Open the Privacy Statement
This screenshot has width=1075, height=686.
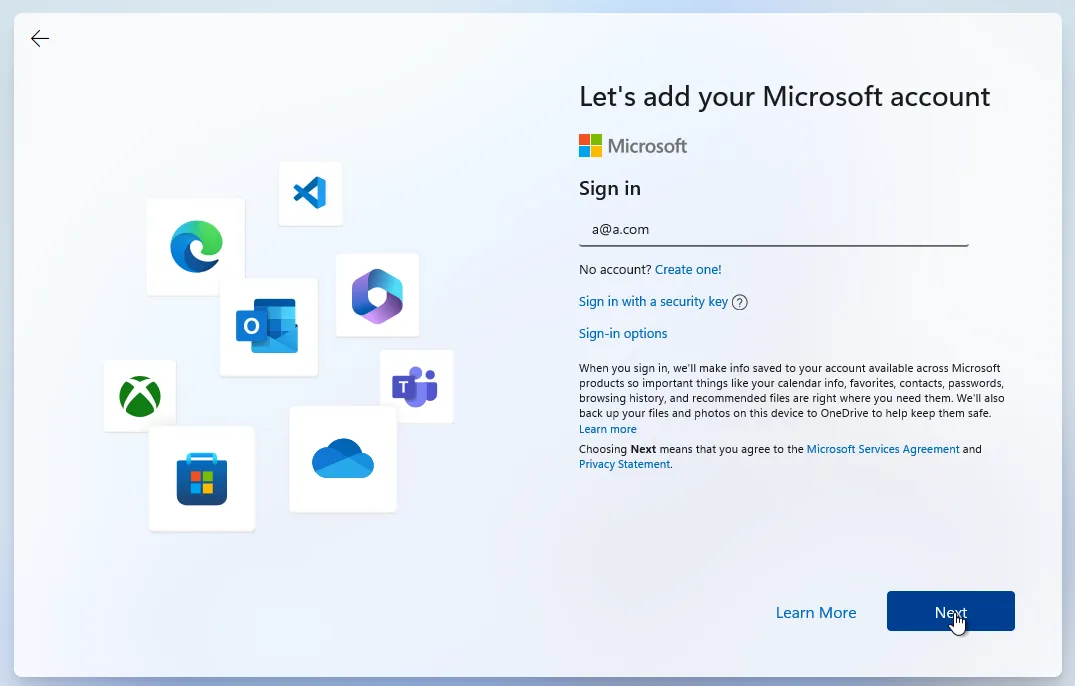tap(624, 463)
